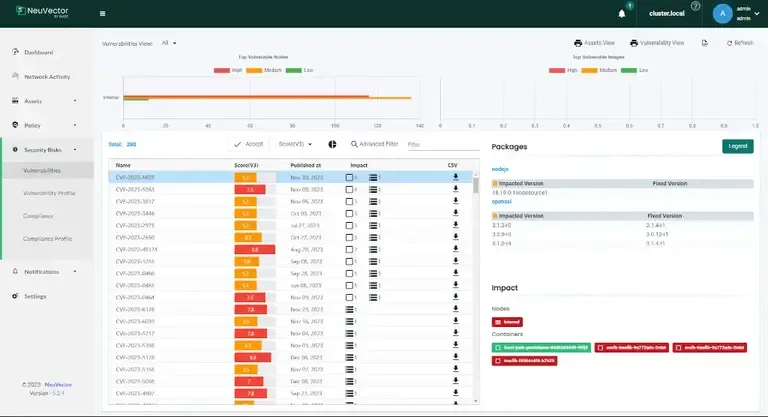Click Advanced Filter search icon
Screen dimensions: 768x417
click(354, 144)
